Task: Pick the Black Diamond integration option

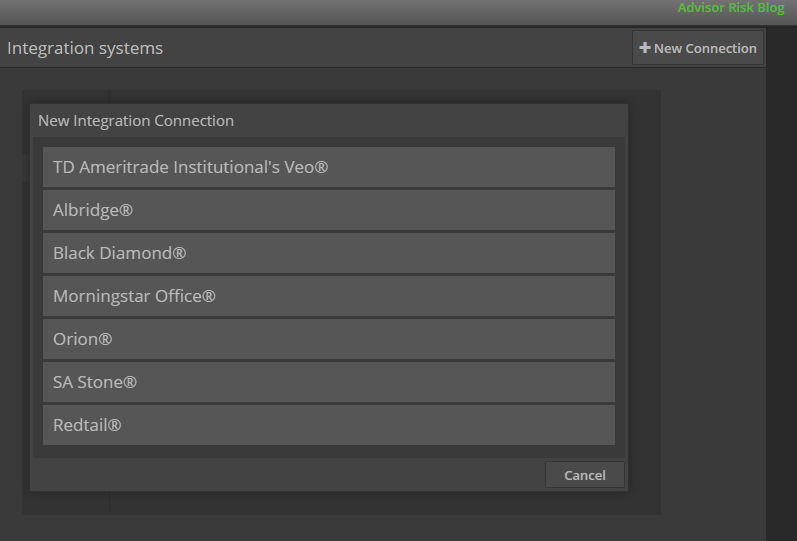Action: [x=328, y=253]
